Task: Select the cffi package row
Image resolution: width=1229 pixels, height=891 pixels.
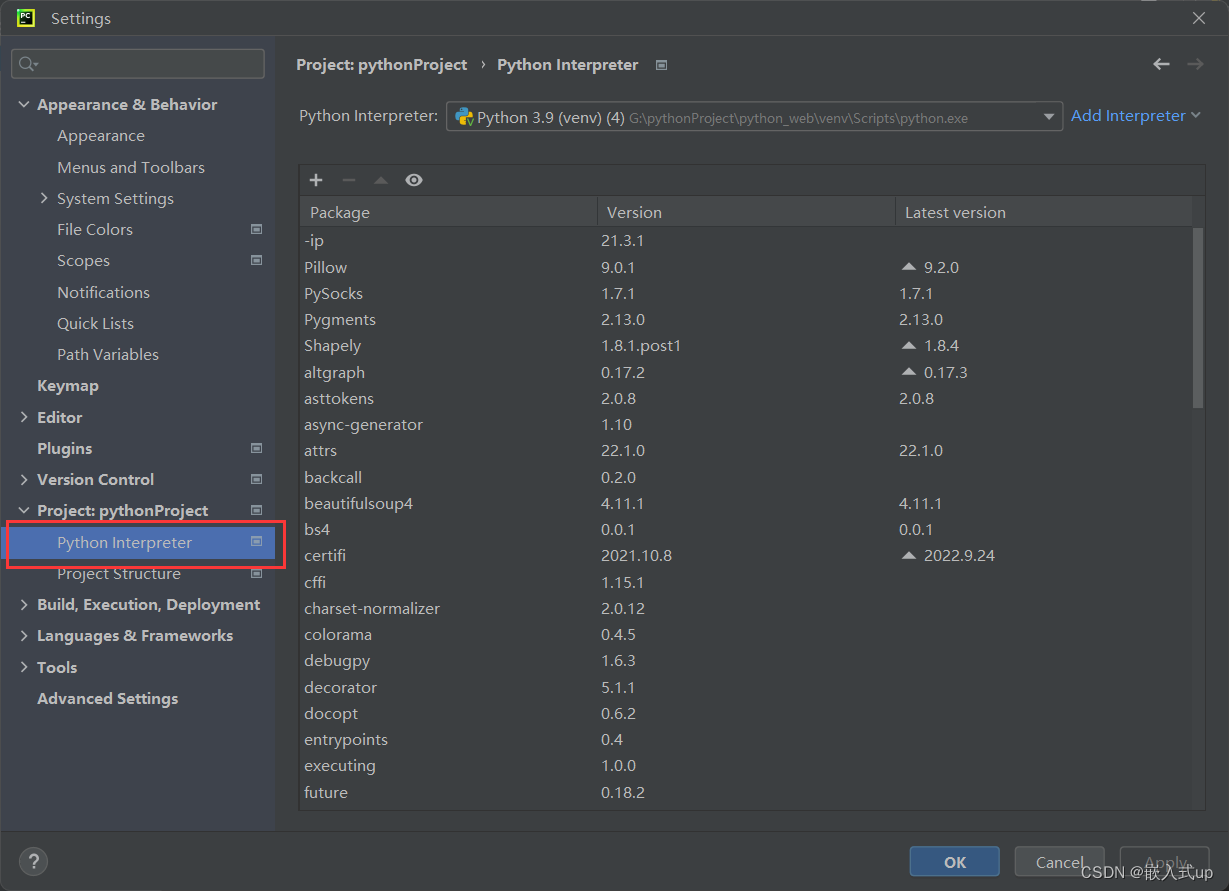Action: [746, 582]
